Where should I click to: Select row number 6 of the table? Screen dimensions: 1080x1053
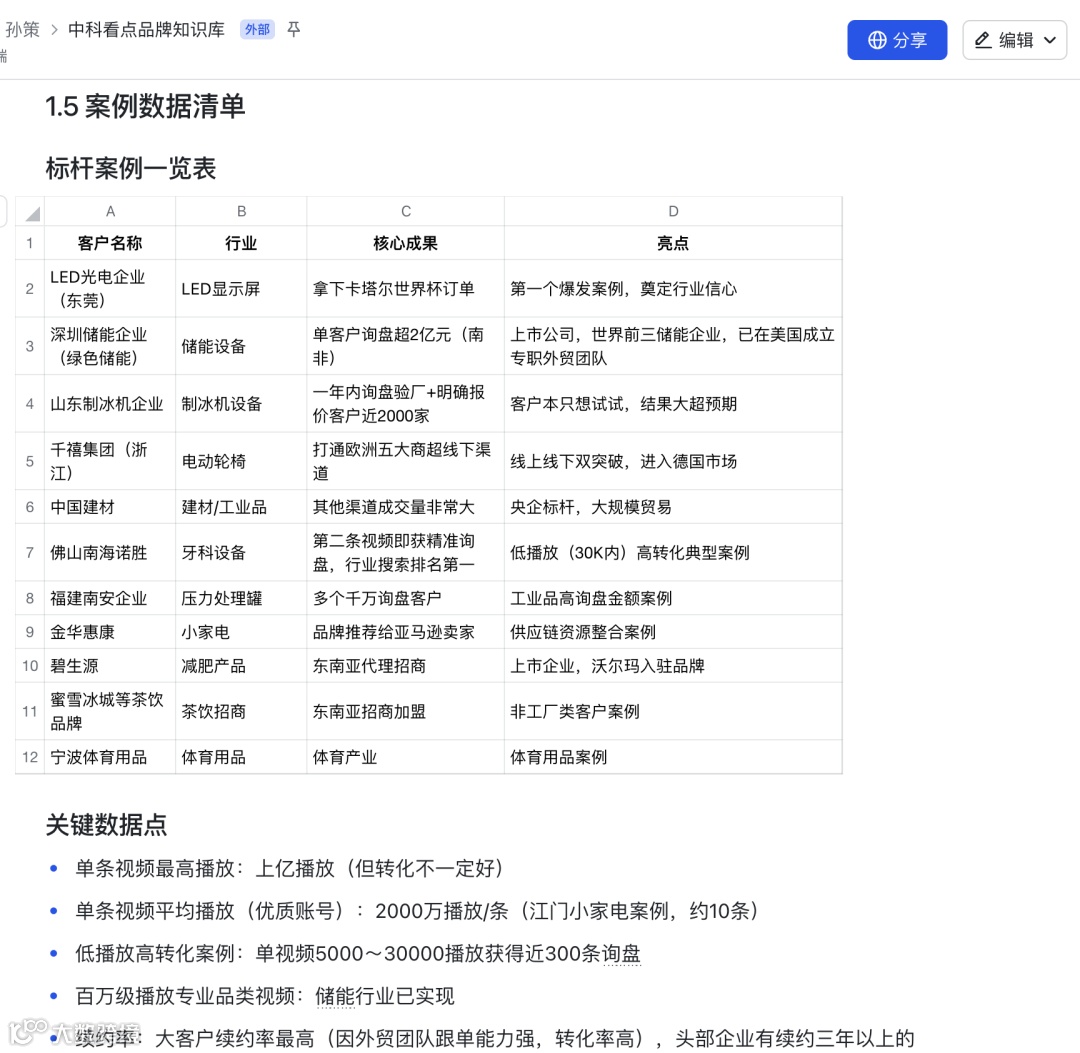click(30, 507)
